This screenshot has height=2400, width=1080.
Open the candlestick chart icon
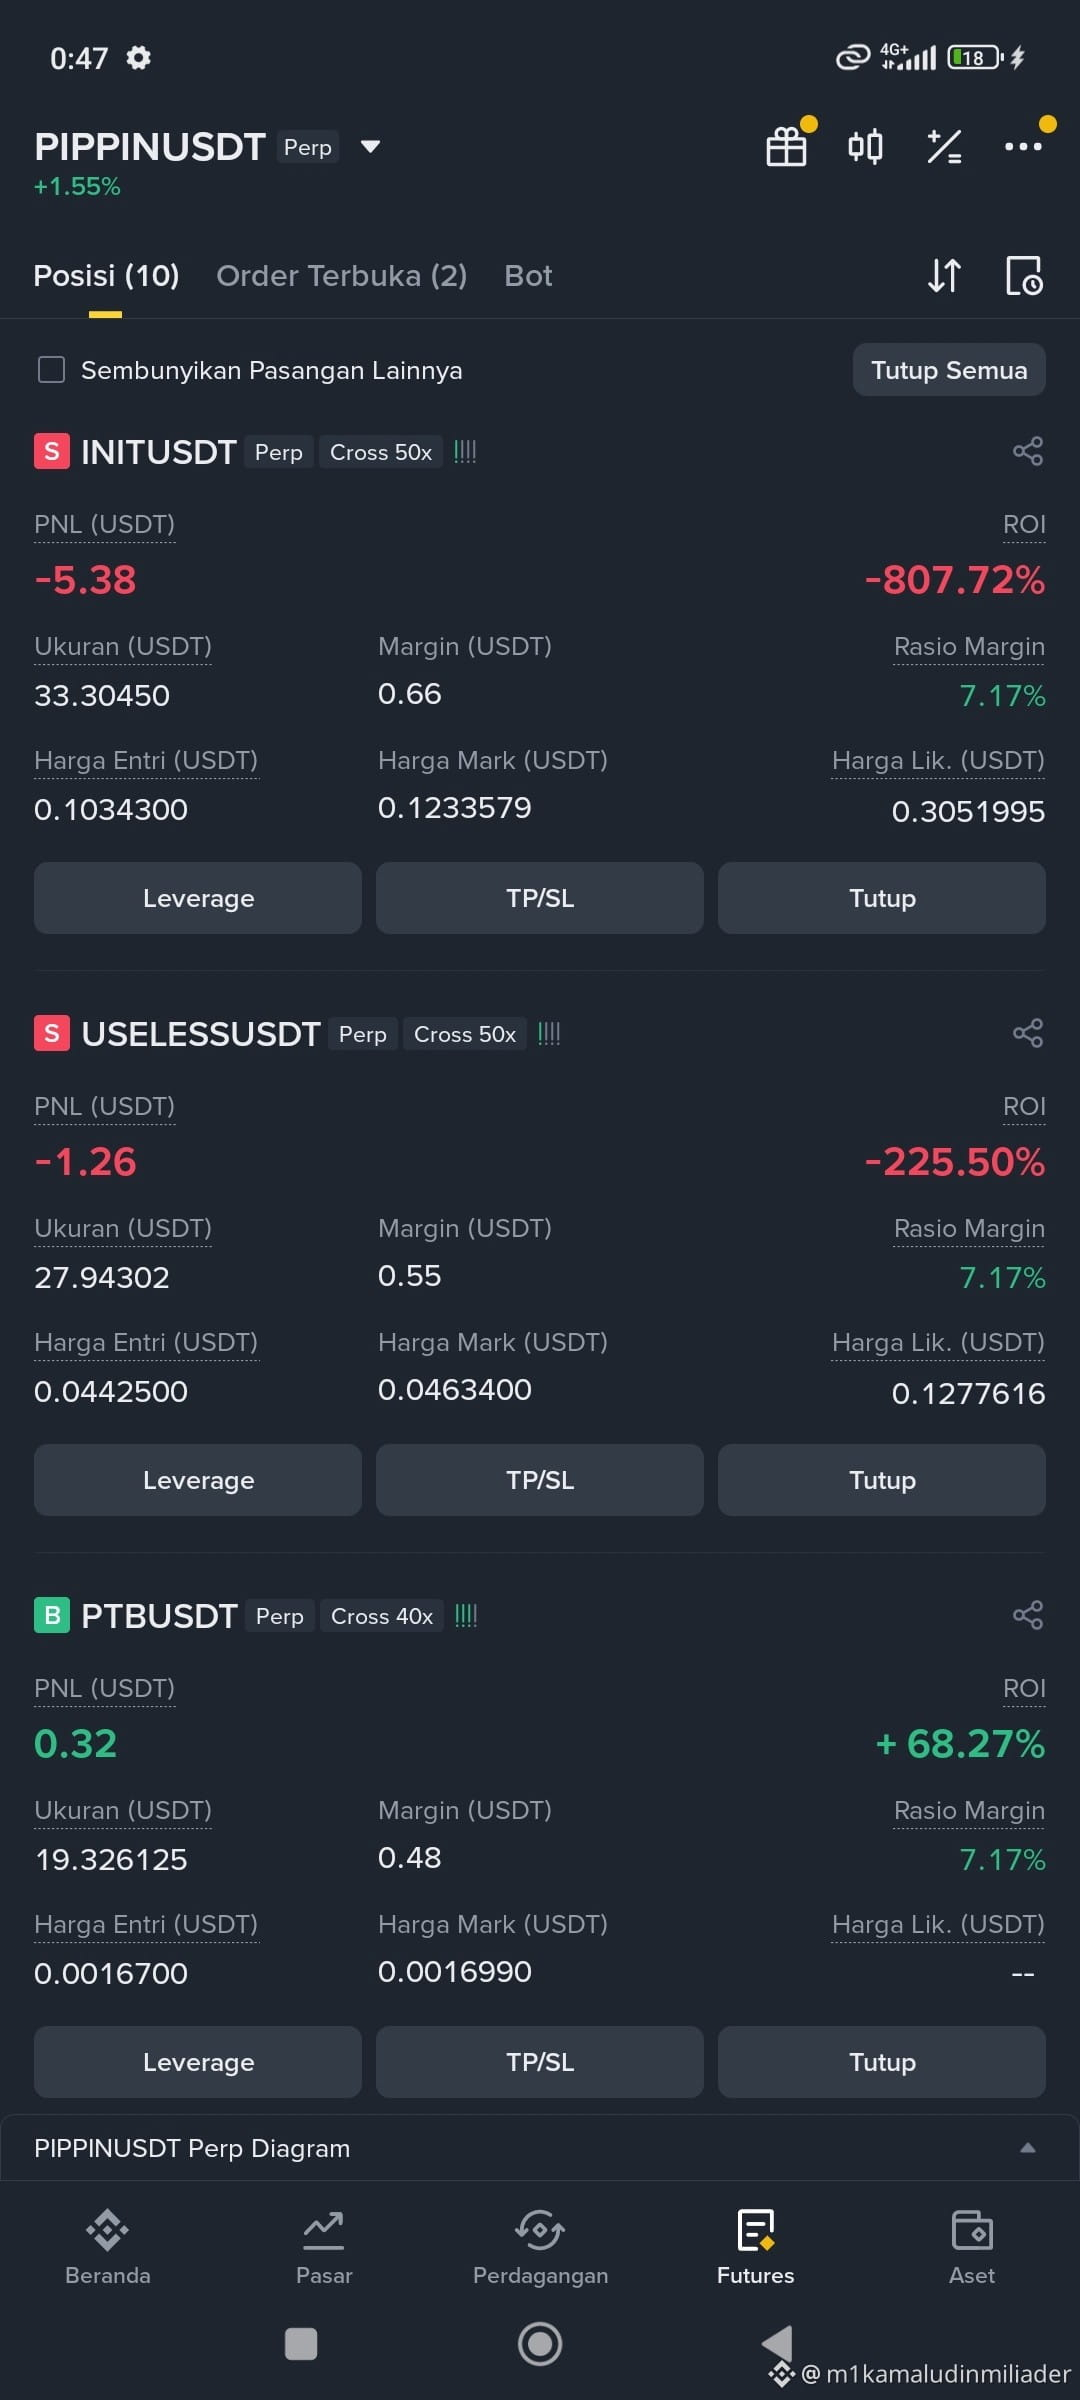865,146
